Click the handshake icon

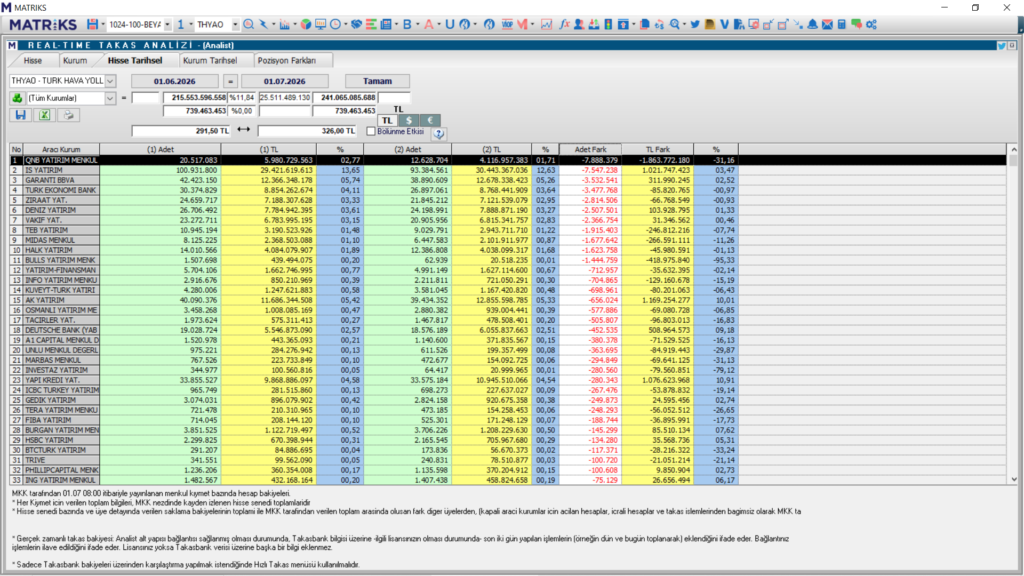pos(356,24)
